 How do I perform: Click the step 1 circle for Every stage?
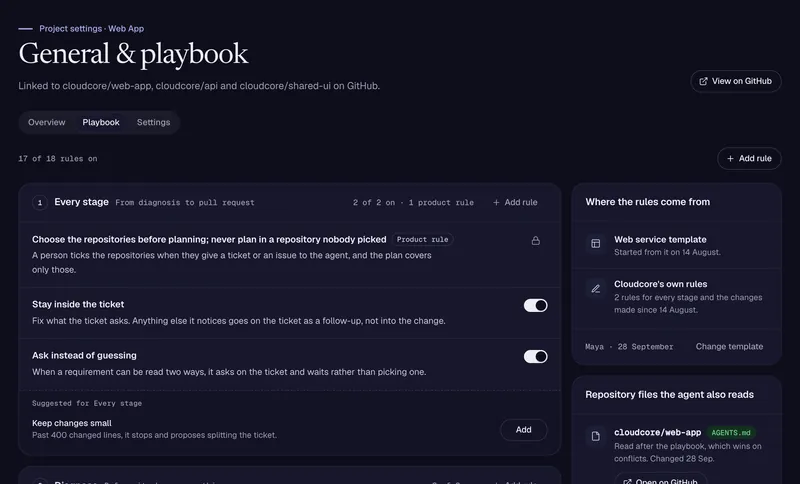pyautogui.click(x=40, y=202)
